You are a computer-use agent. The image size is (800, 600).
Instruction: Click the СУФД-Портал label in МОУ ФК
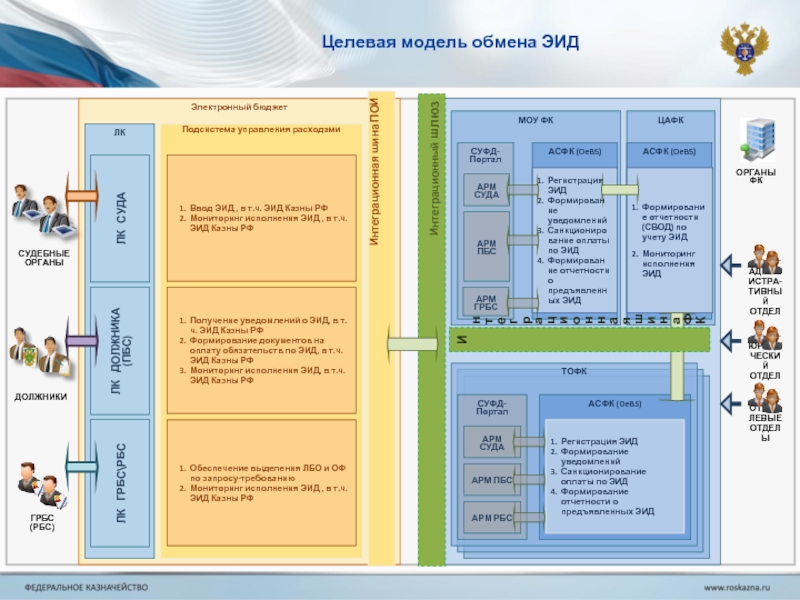coord(485,155)
